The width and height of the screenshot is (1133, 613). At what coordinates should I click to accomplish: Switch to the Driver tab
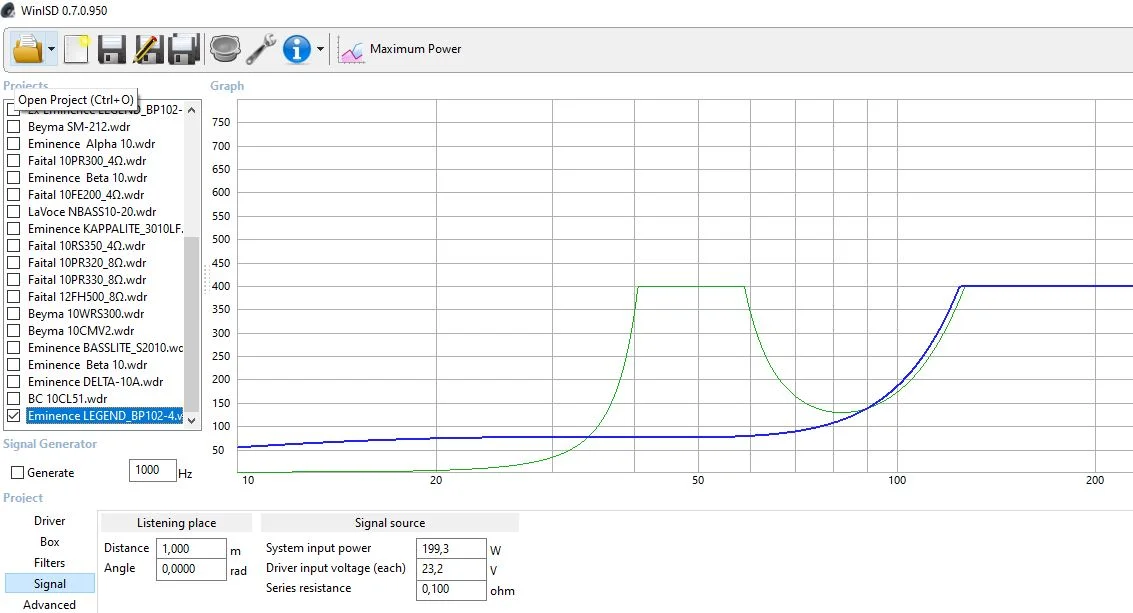50,521
